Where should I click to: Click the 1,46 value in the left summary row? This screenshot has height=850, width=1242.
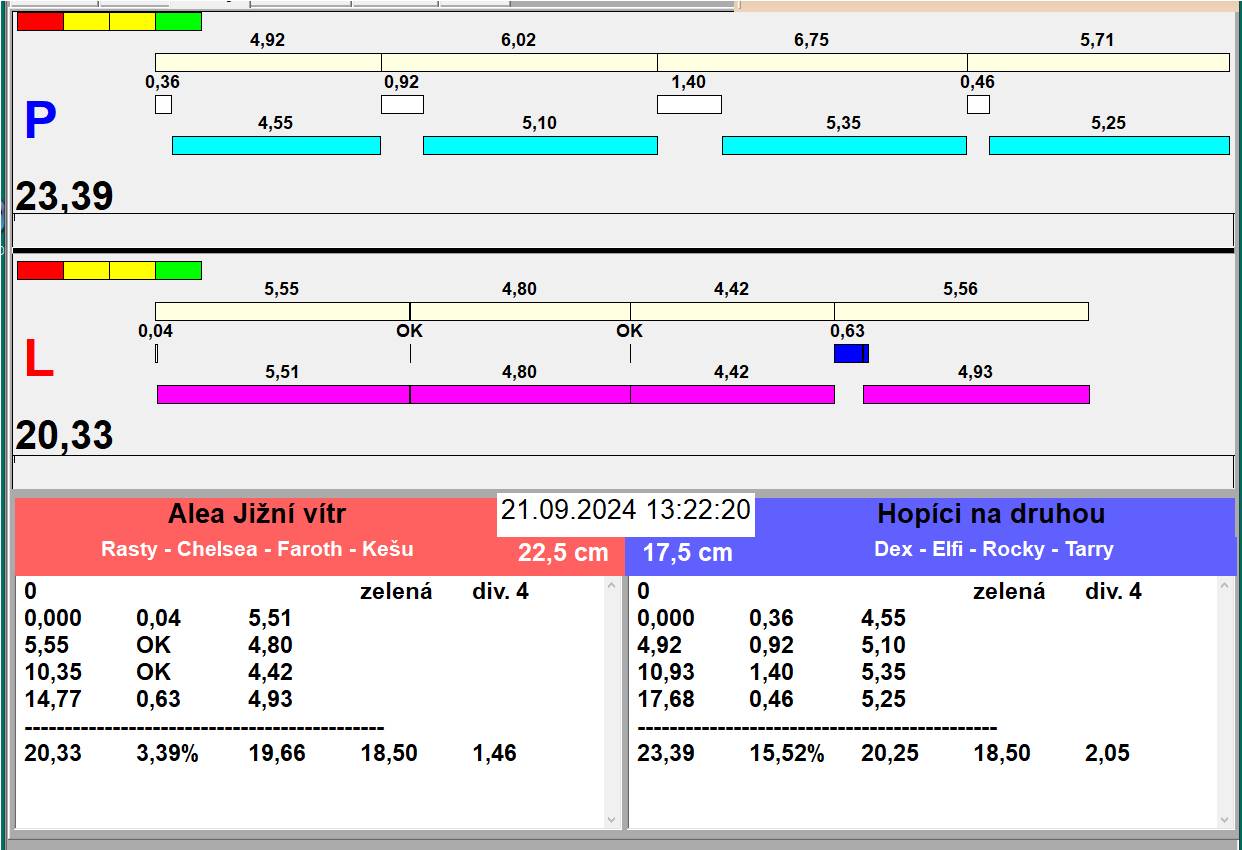click(495, 753)
